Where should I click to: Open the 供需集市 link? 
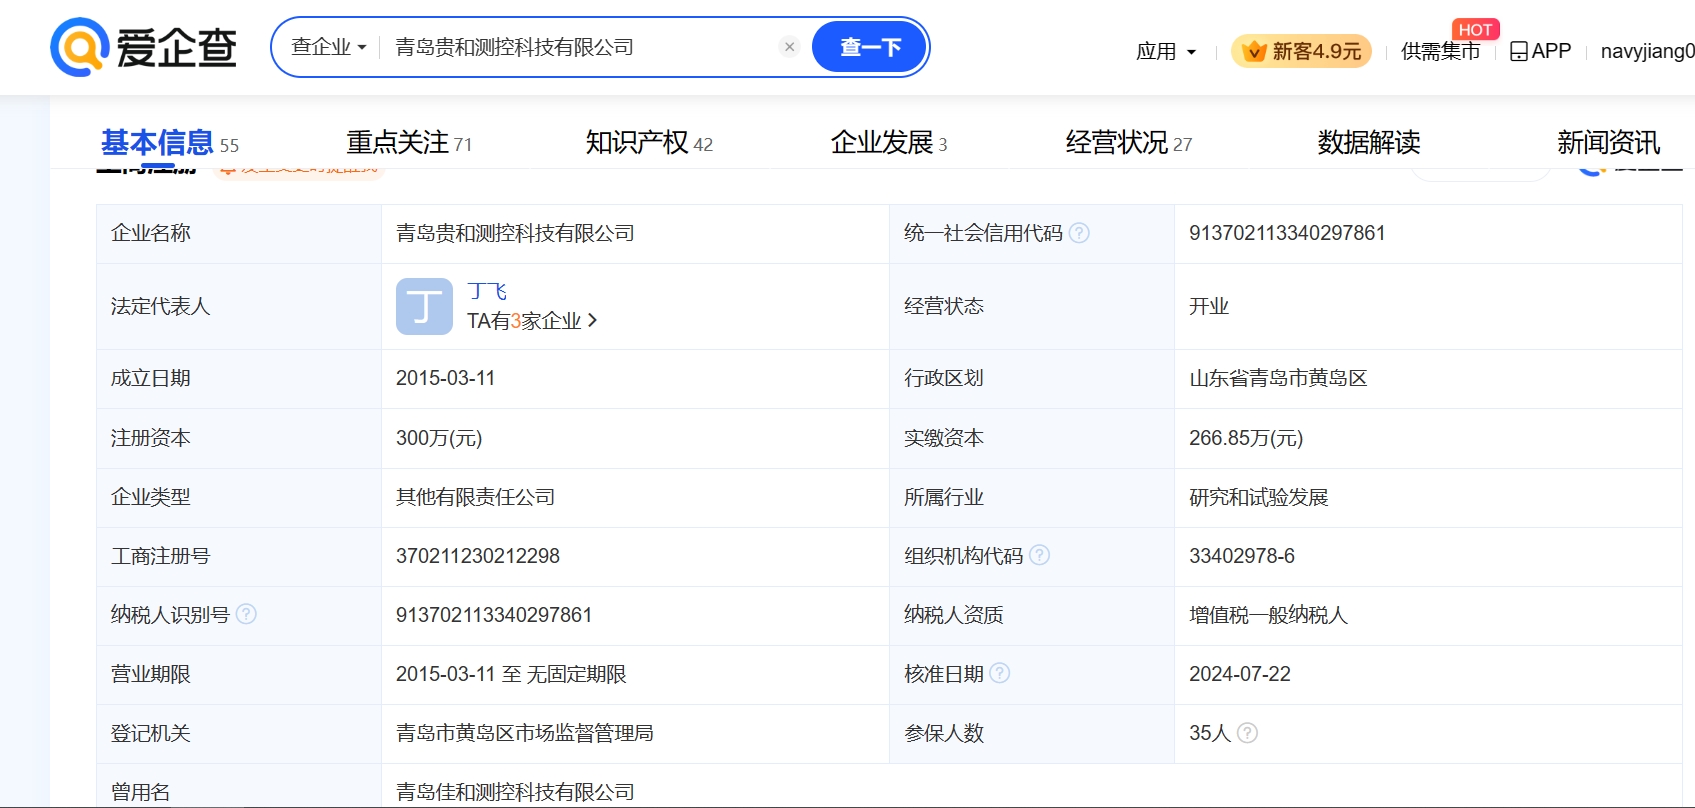click(1440, 51)
